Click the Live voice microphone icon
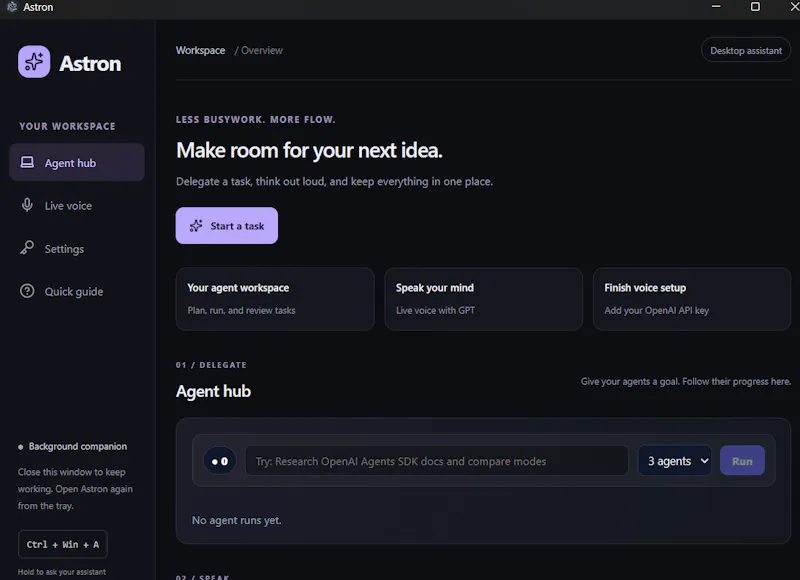Viewport: 800px width, 580px height. coord(27,205)
